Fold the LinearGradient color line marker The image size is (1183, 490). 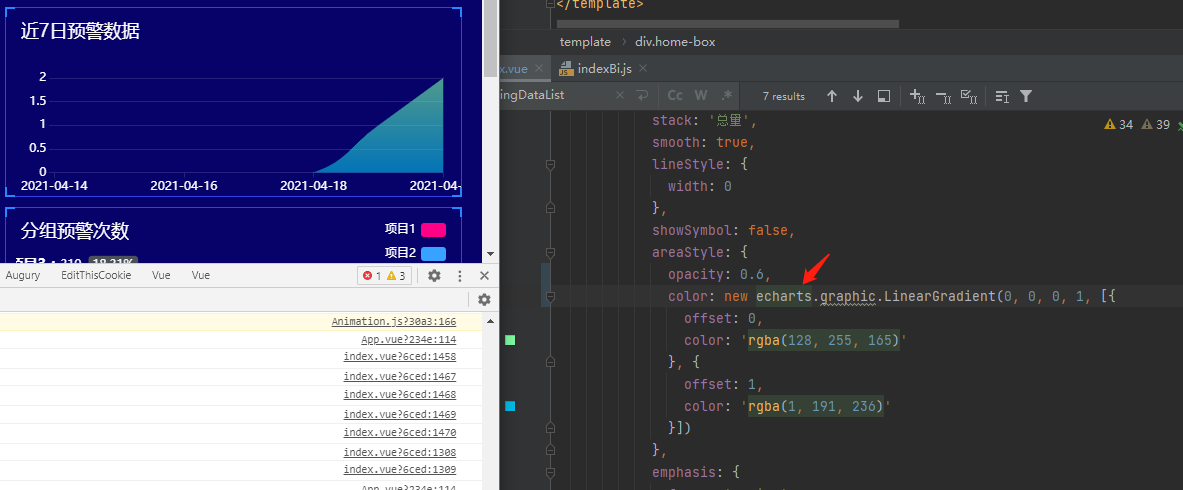click(x=550, y=297)
